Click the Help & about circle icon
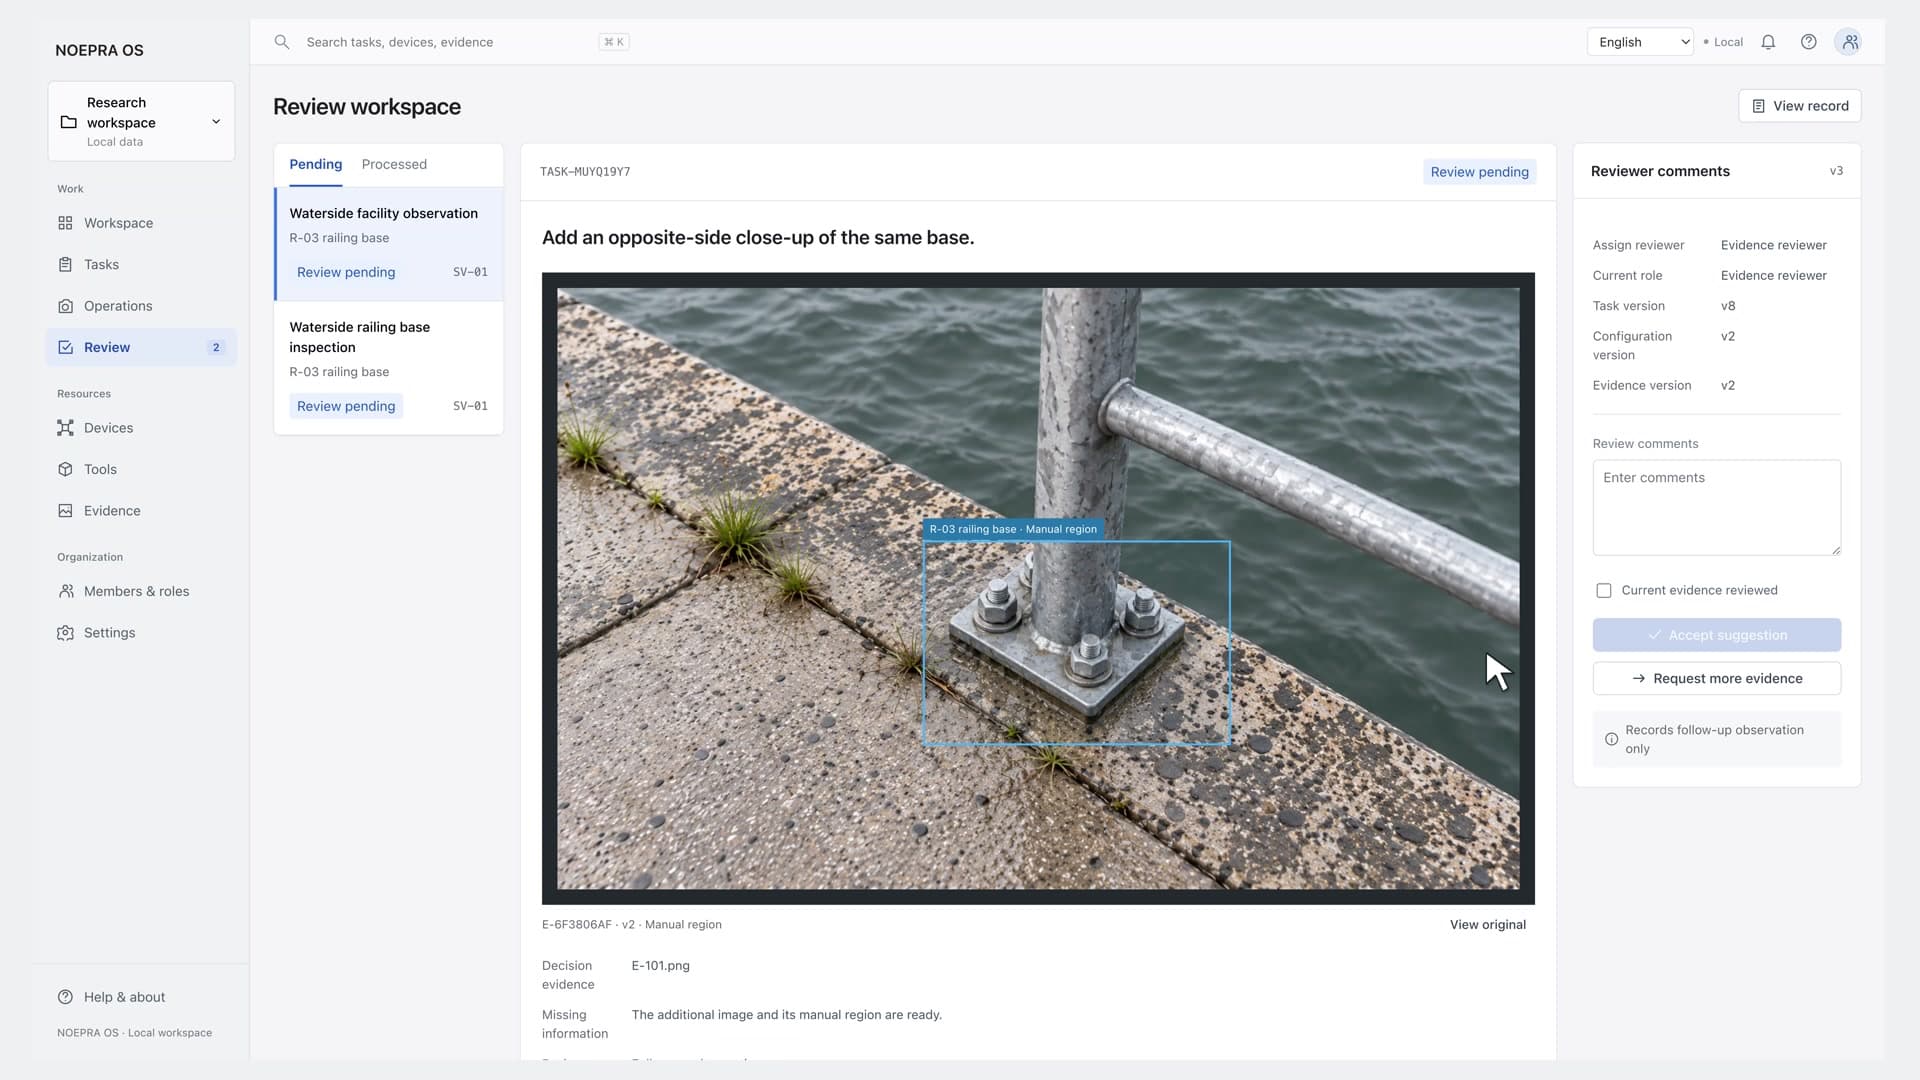1920x1080 pixels. coord(65,997)
